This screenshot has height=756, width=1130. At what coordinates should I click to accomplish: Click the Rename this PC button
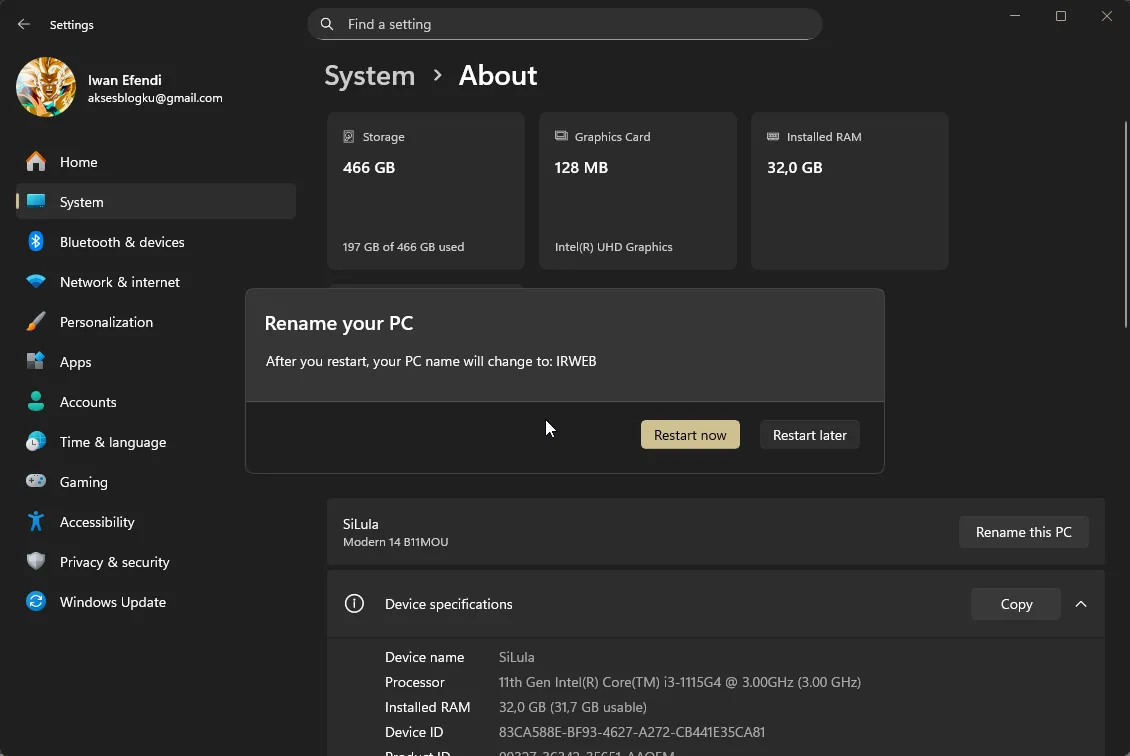pos(1023,531)
